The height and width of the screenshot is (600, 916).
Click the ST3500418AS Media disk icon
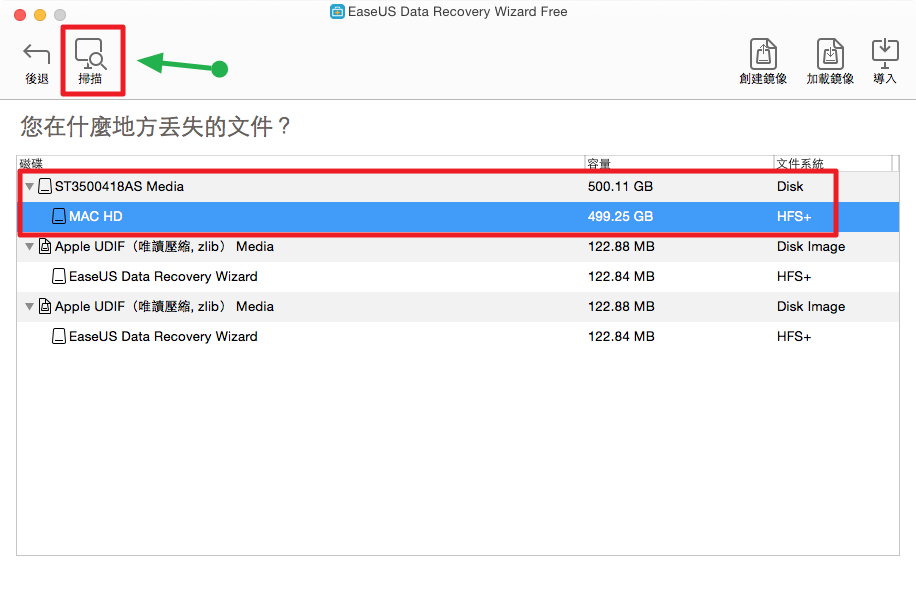(45, 187)
